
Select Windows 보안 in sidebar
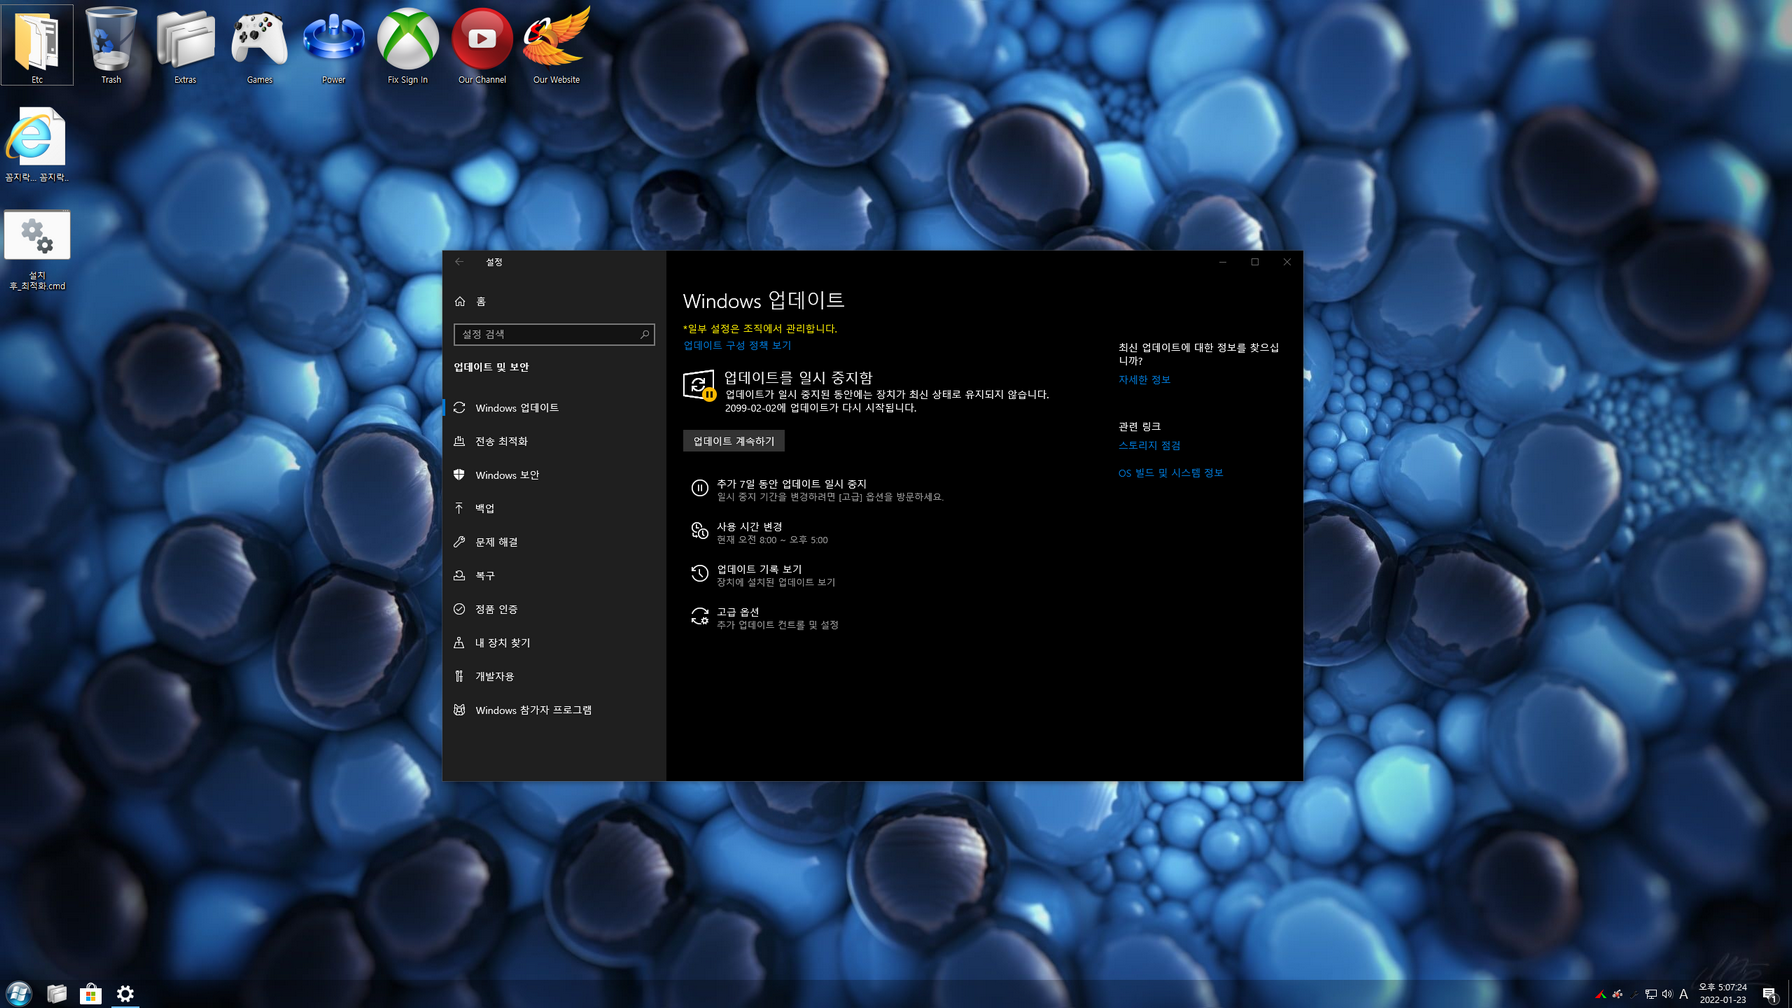coord(554,475)
